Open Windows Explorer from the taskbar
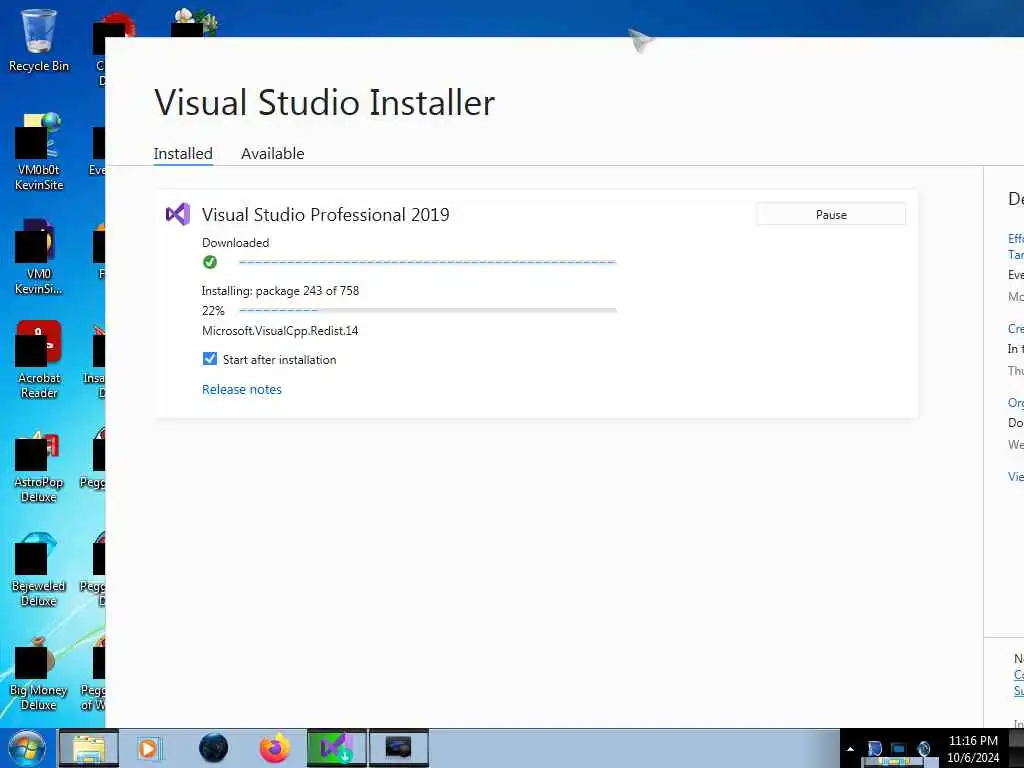 click(89, 748)
